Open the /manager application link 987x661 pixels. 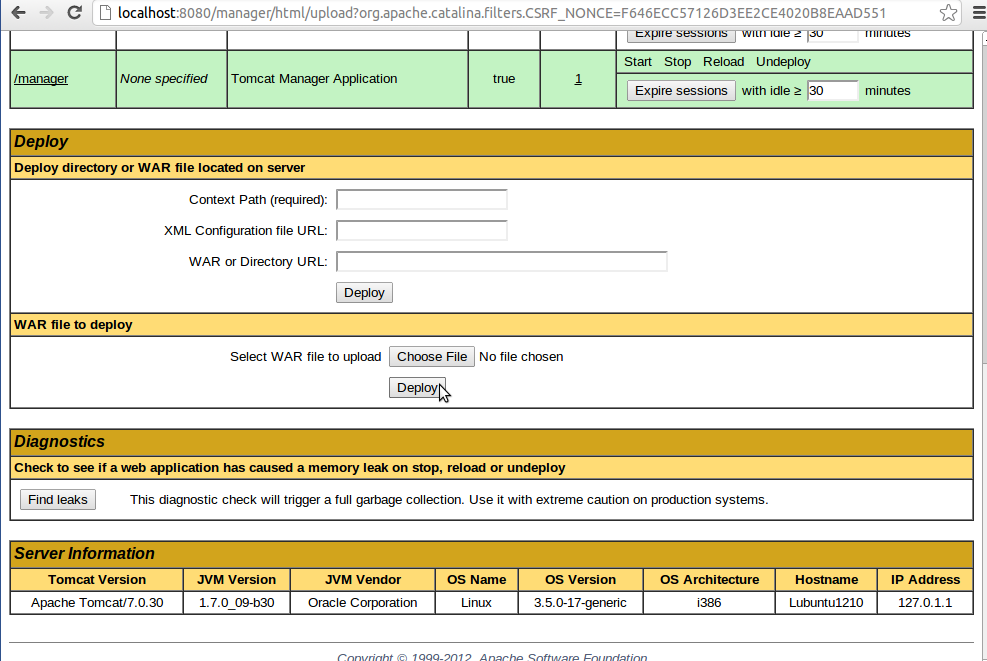click(x=41, y=79)
